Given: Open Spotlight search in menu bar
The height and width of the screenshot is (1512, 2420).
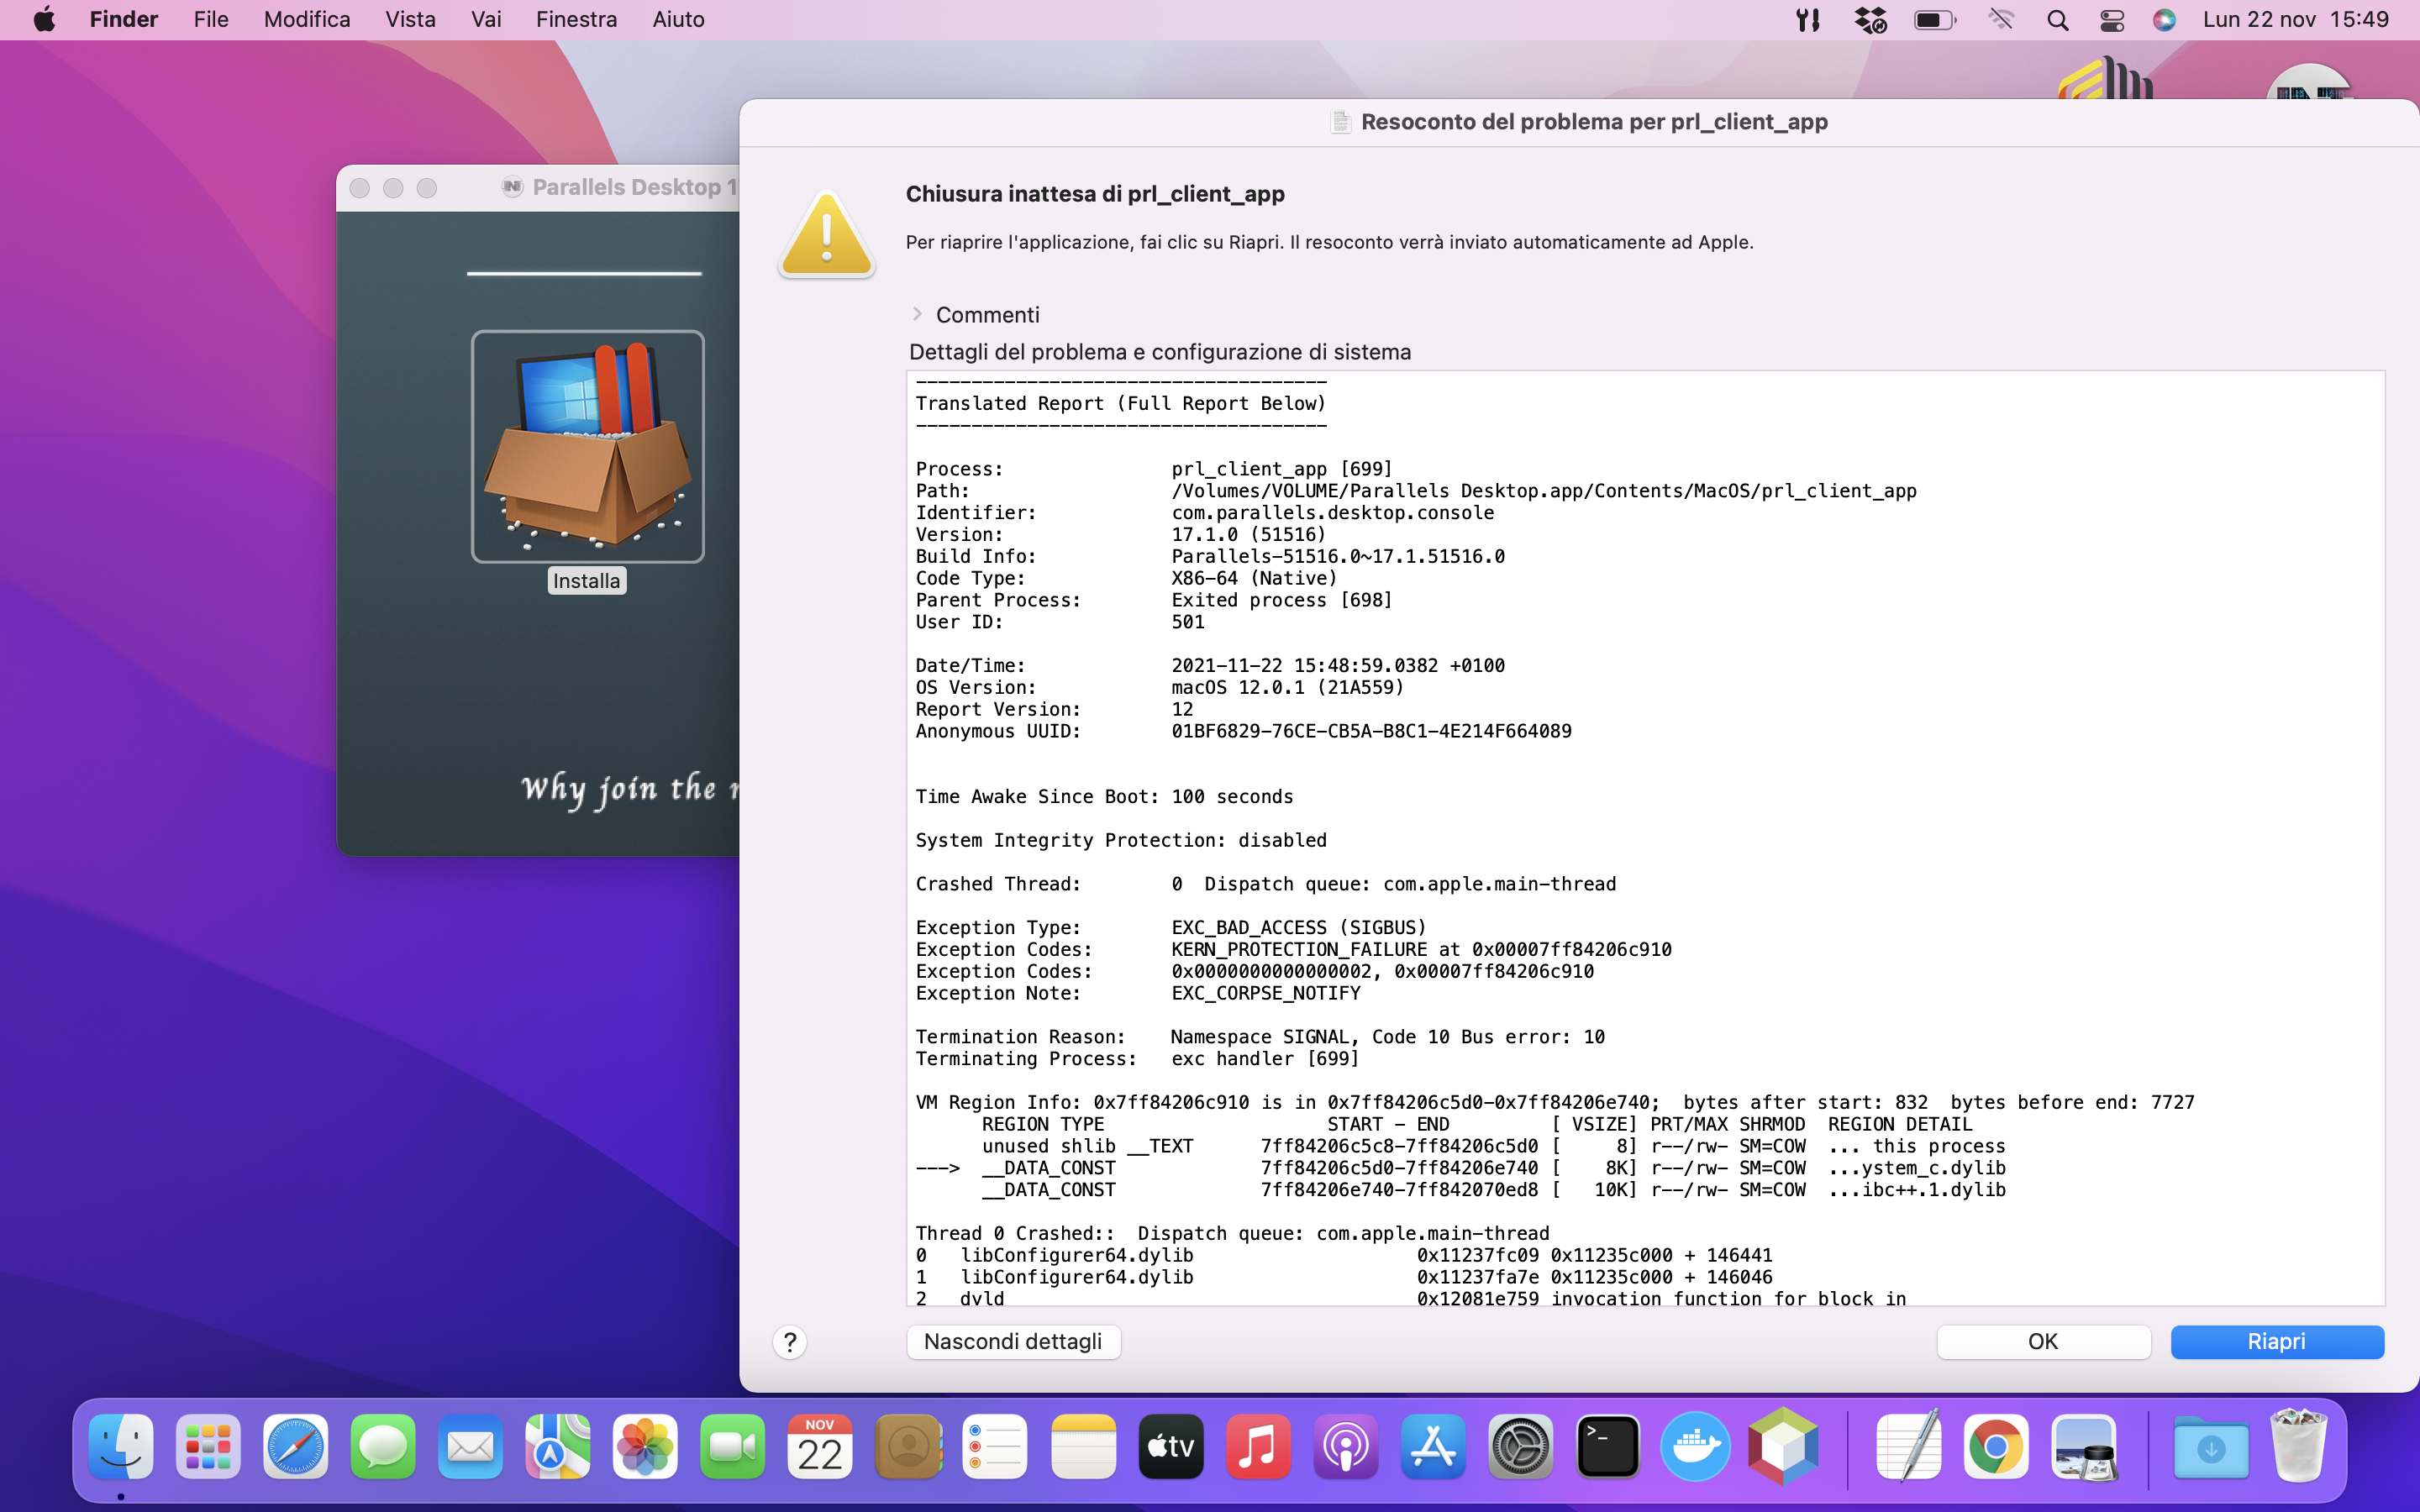Looking at the screenshot, I should [2057, 20].
